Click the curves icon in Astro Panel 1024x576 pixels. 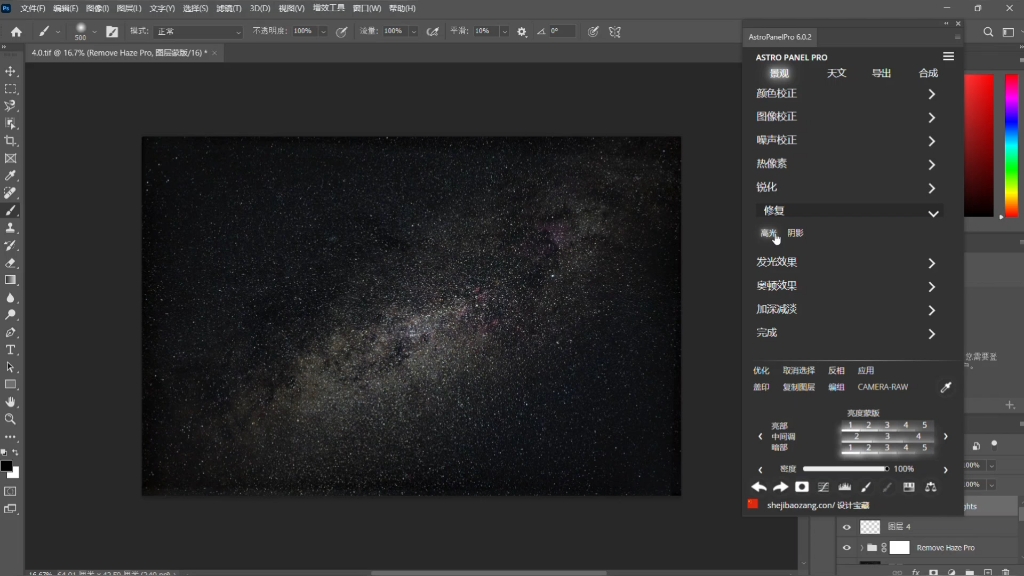(824, 487)
